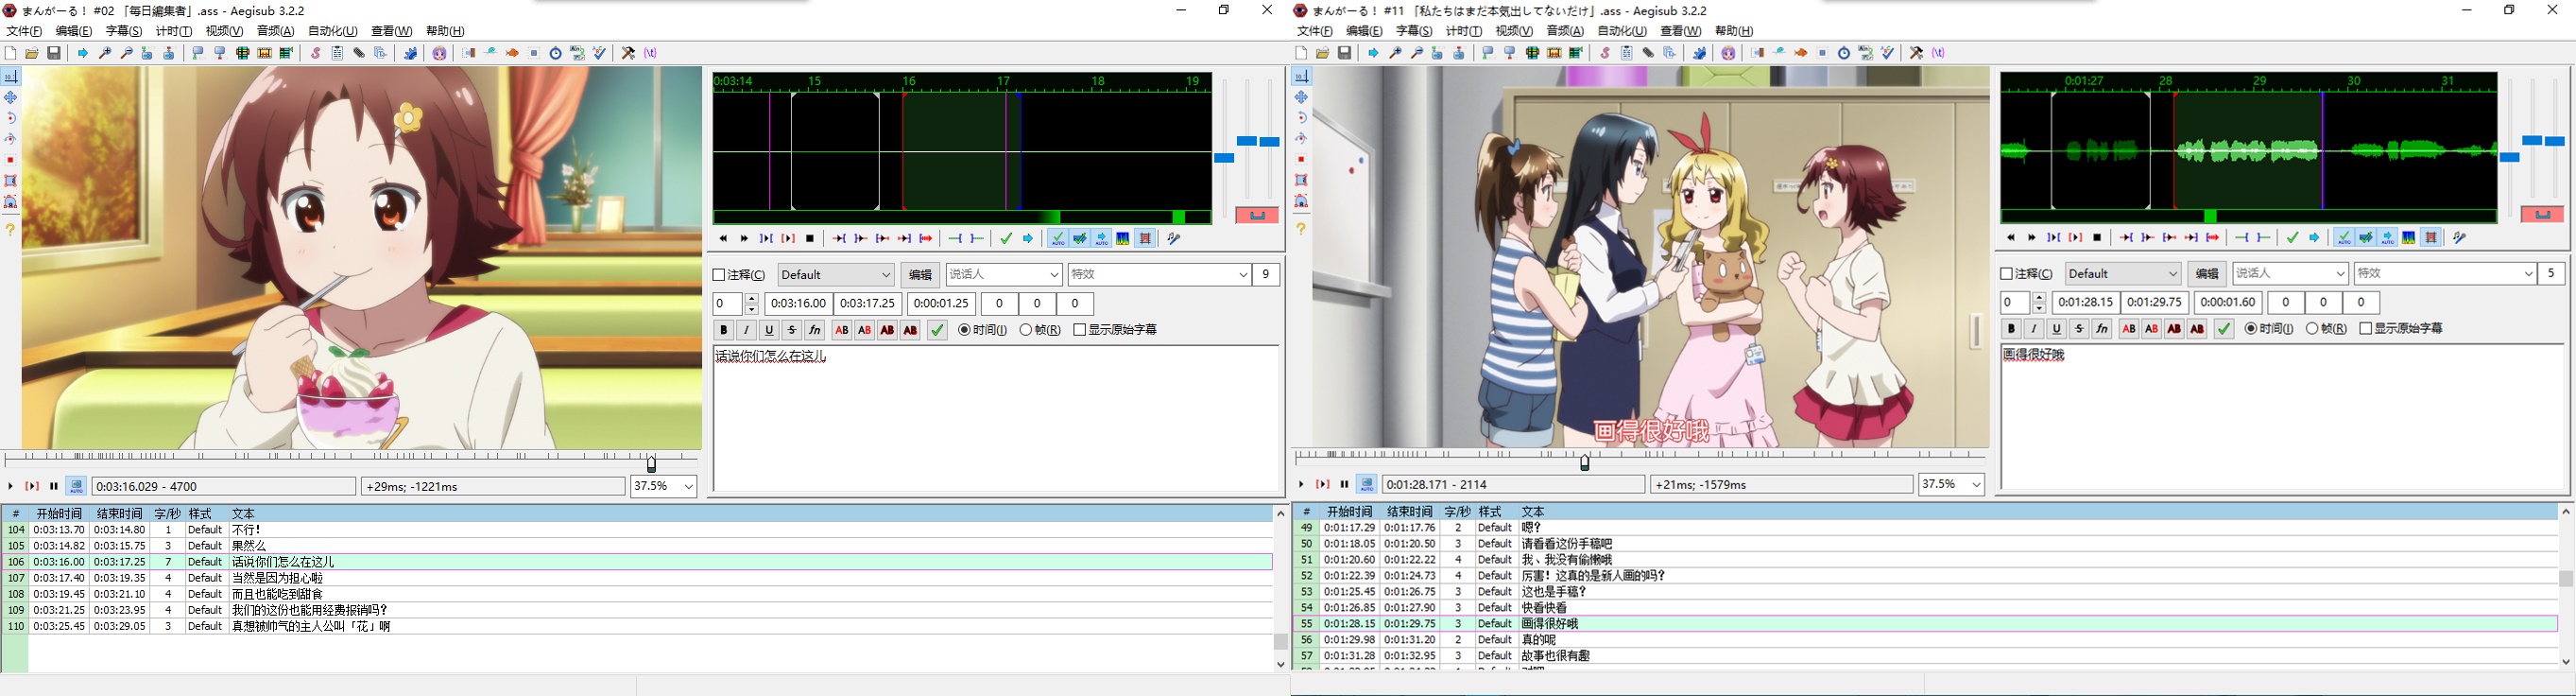Open 文件(F) menu in left window

click(24, 31)
